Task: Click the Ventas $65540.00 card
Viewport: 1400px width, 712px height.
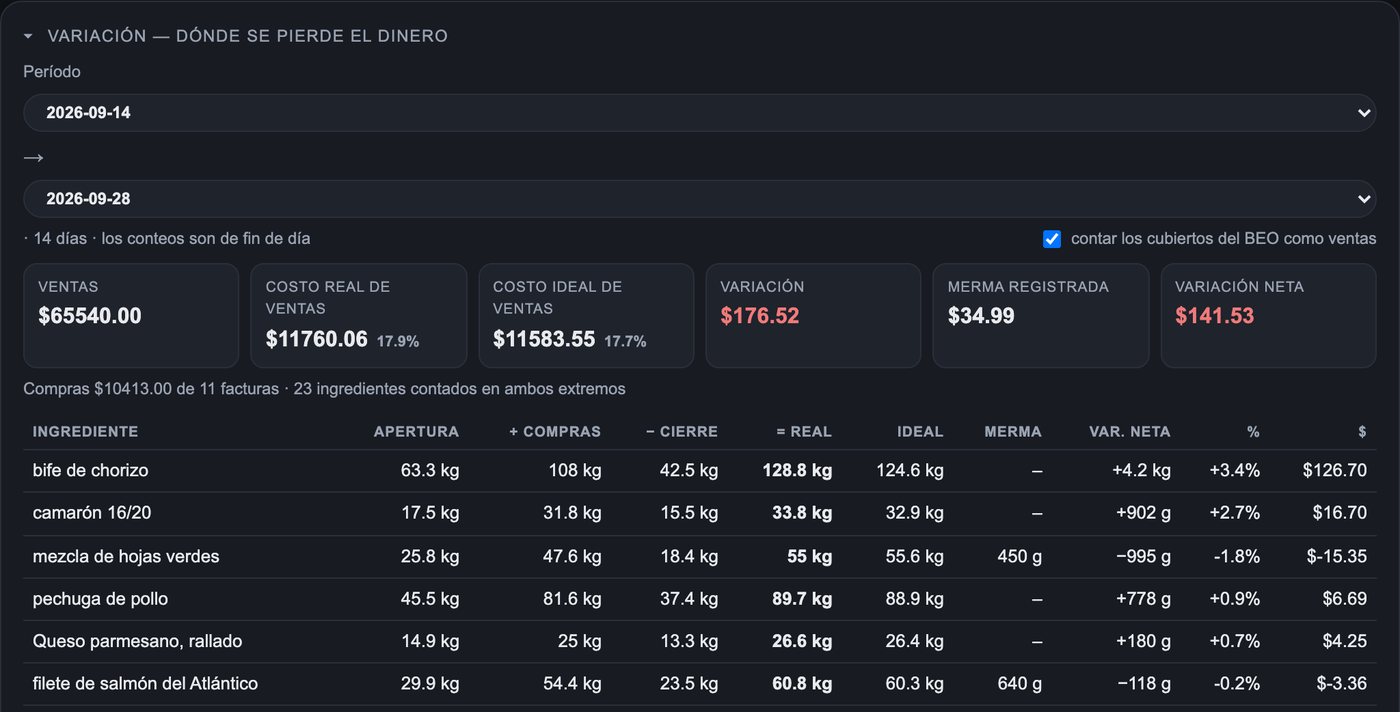Action: coord(131,316)
